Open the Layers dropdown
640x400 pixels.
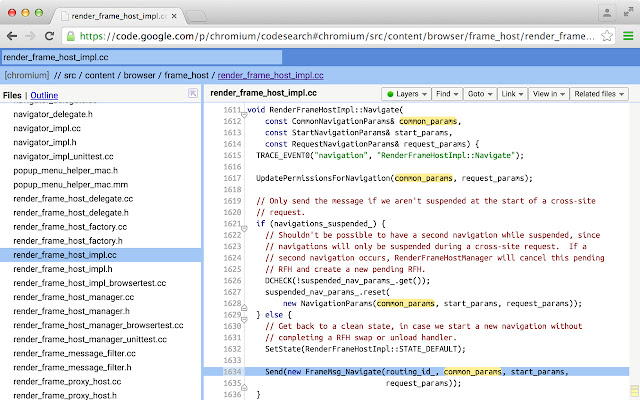click(406, 94)
